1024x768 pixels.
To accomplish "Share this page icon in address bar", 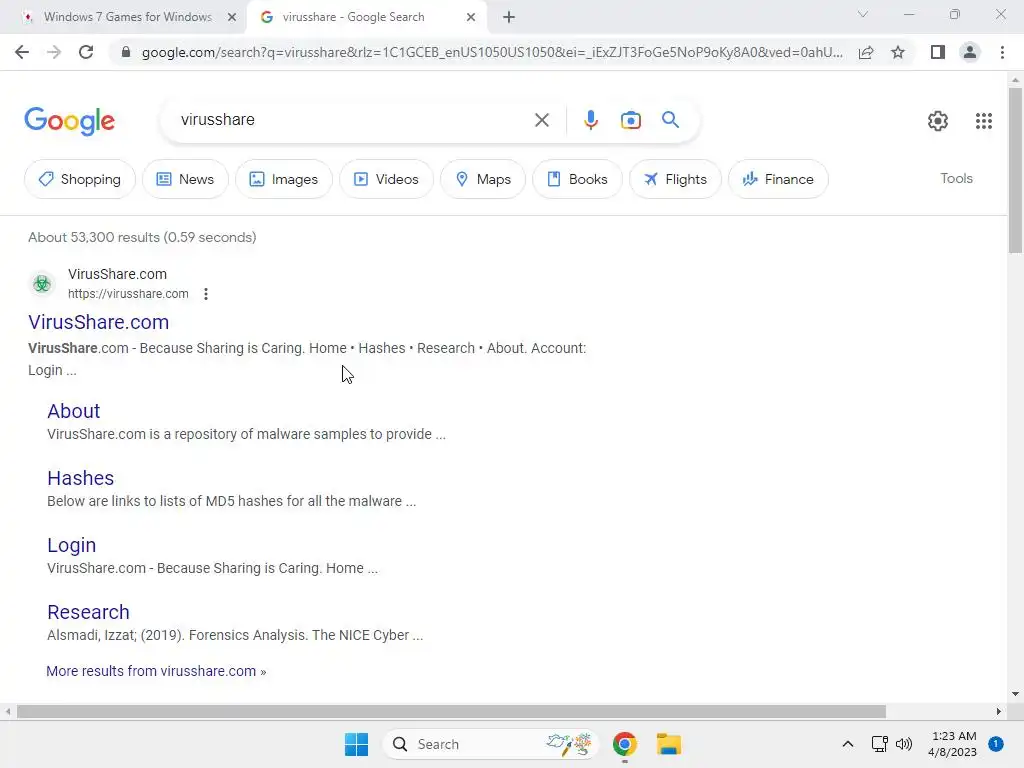I will click(866, 52).
